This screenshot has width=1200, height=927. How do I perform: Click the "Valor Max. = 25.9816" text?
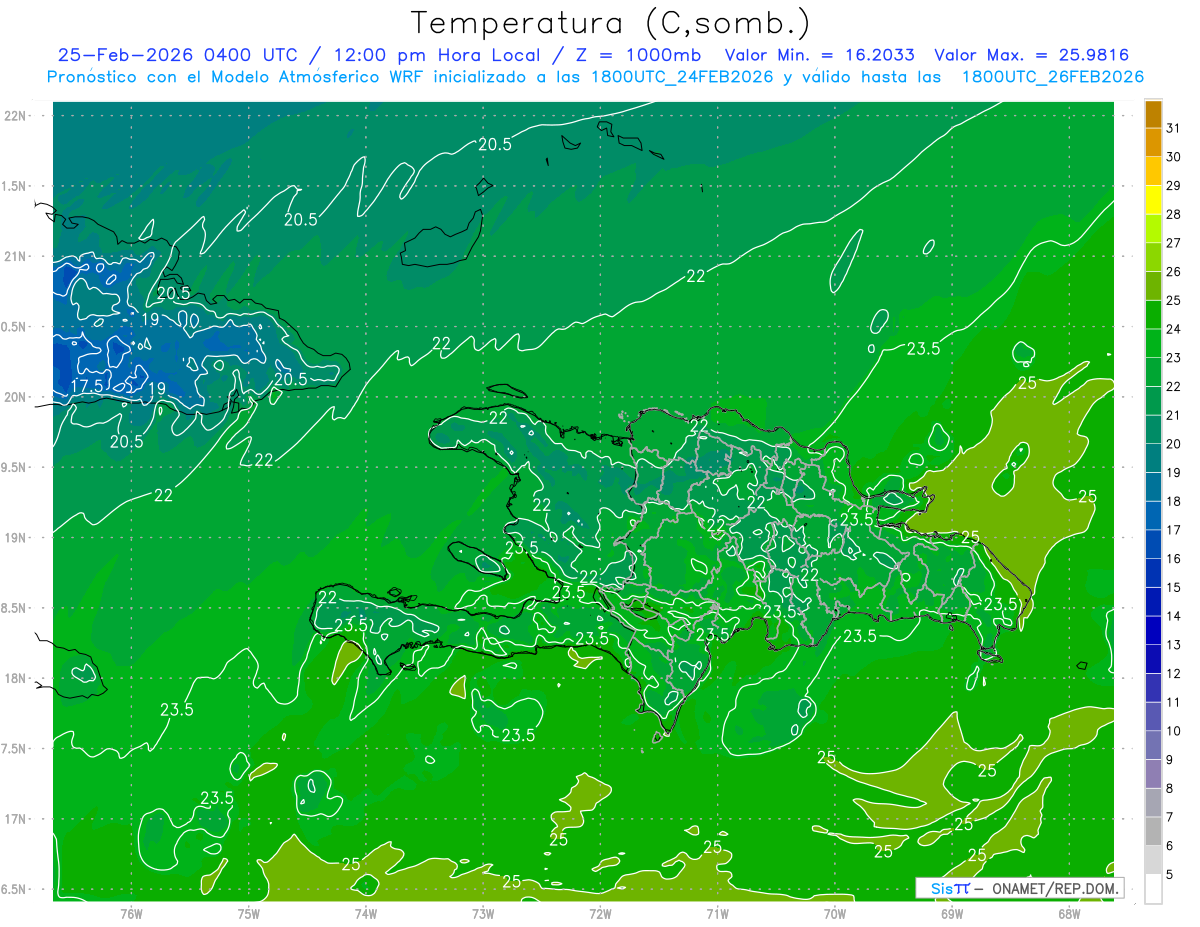coord(1032,55)
